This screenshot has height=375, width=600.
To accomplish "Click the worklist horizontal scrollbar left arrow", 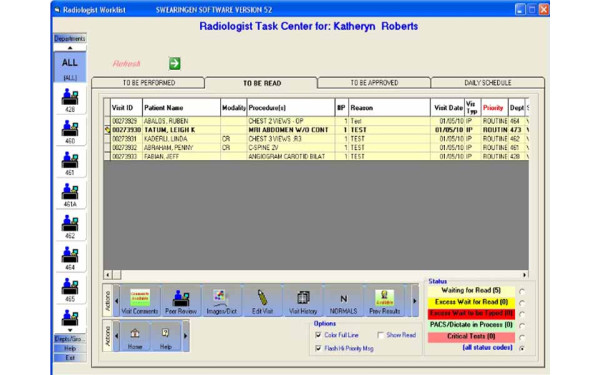I will [x=108, y=275].
